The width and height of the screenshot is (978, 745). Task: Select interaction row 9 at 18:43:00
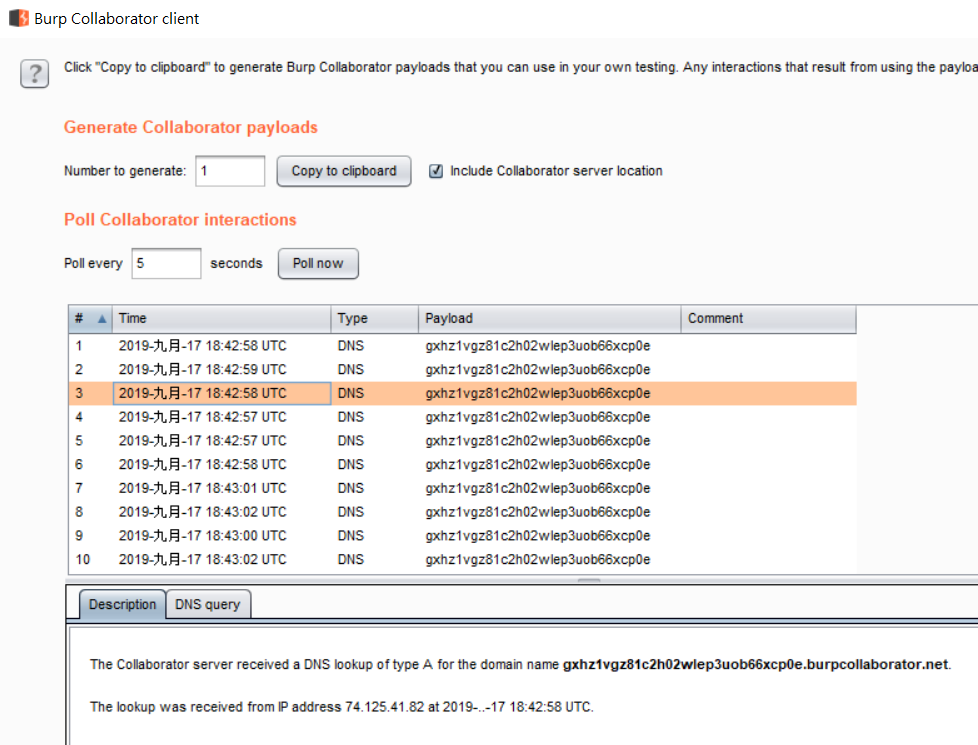462,535
